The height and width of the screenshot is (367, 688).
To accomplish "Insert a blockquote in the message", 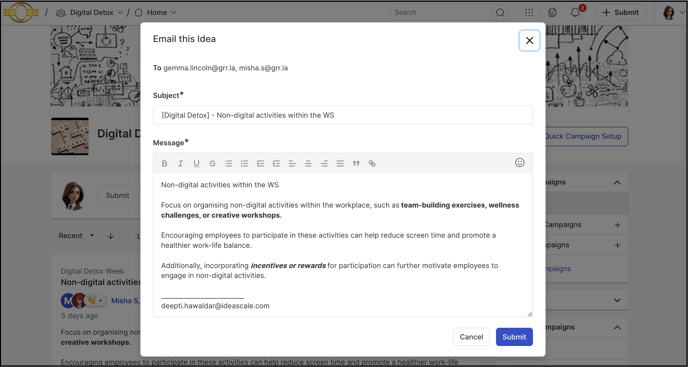I will 356,163.
